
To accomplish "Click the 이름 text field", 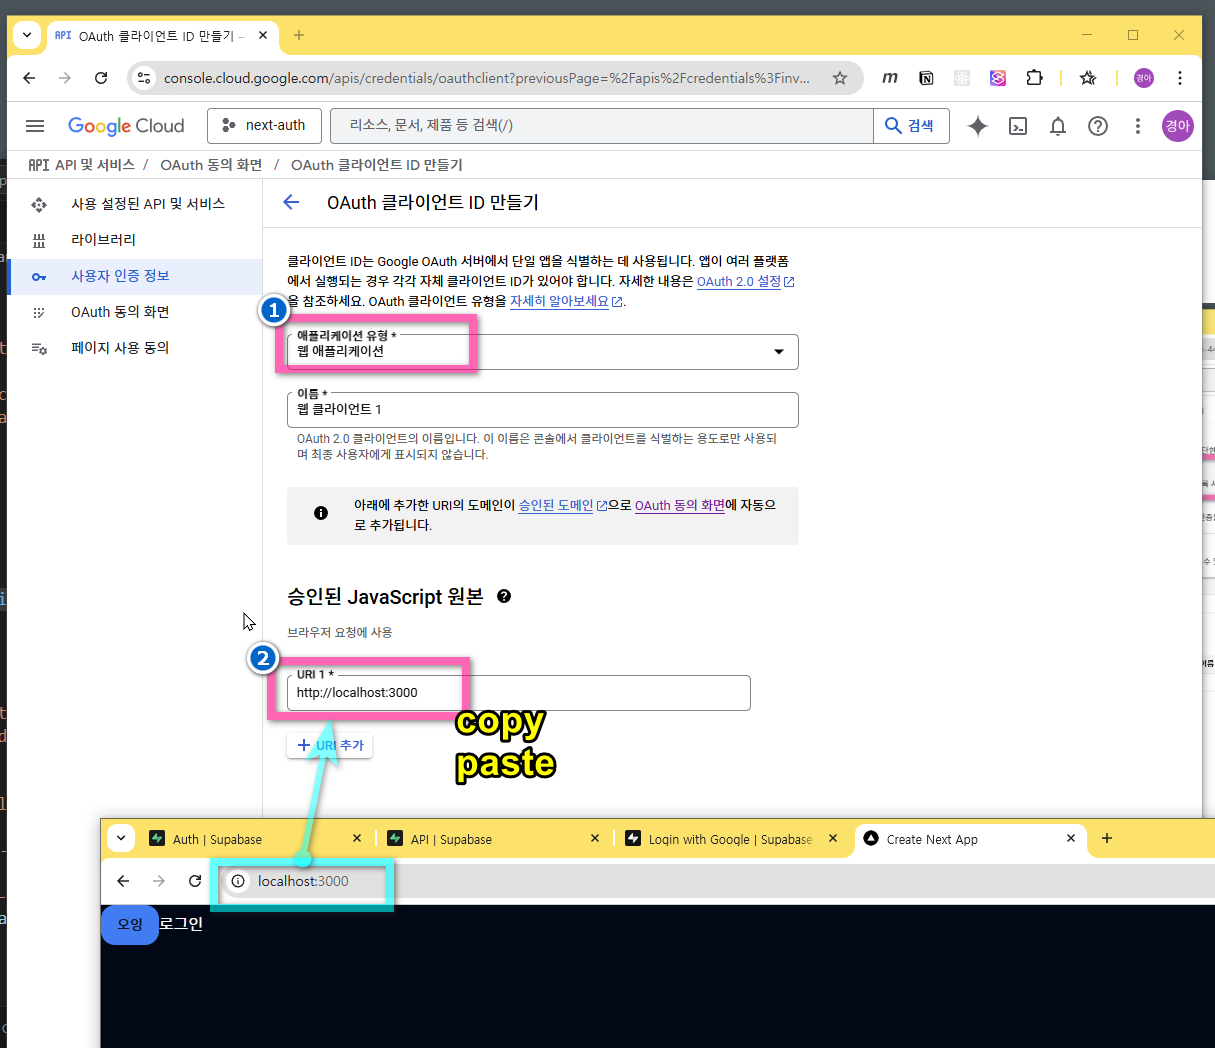I will 542,410.
